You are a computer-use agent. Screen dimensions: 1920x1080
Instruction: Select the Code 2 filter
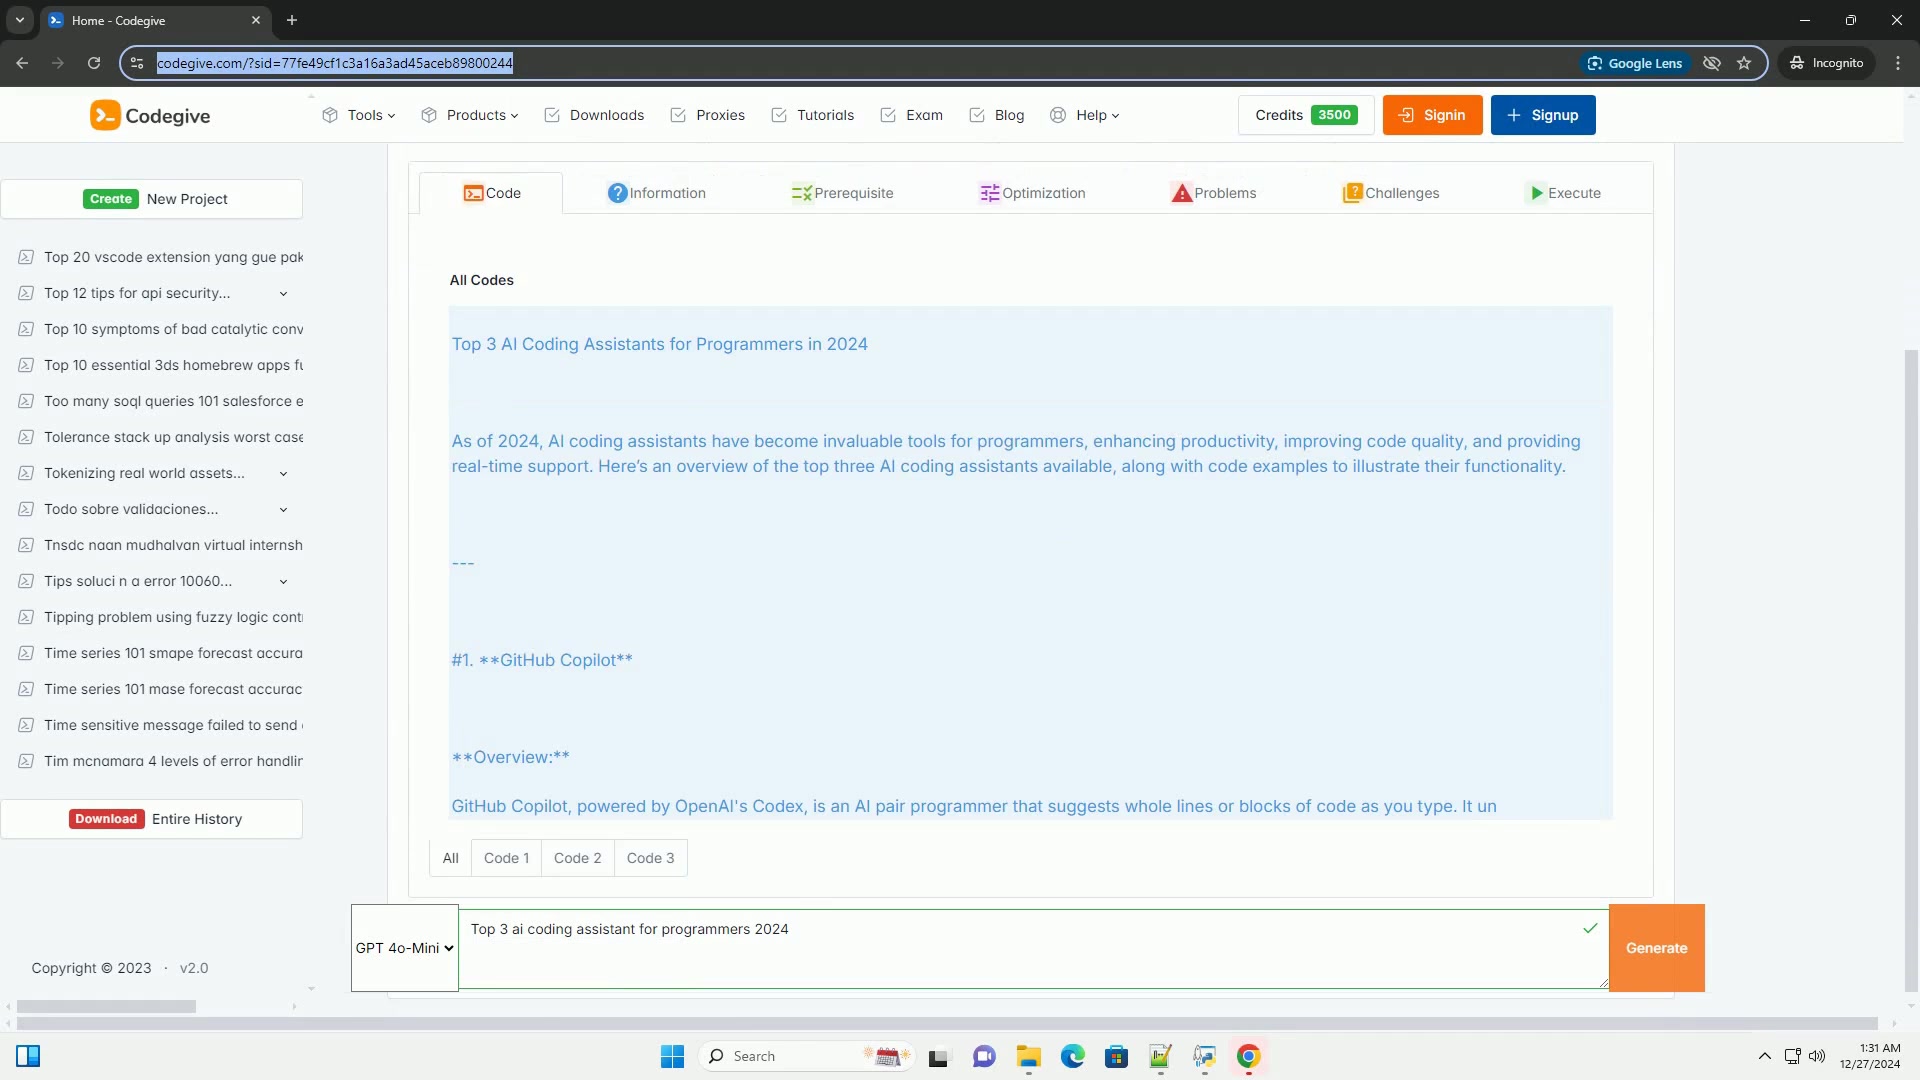coord(578,858)
